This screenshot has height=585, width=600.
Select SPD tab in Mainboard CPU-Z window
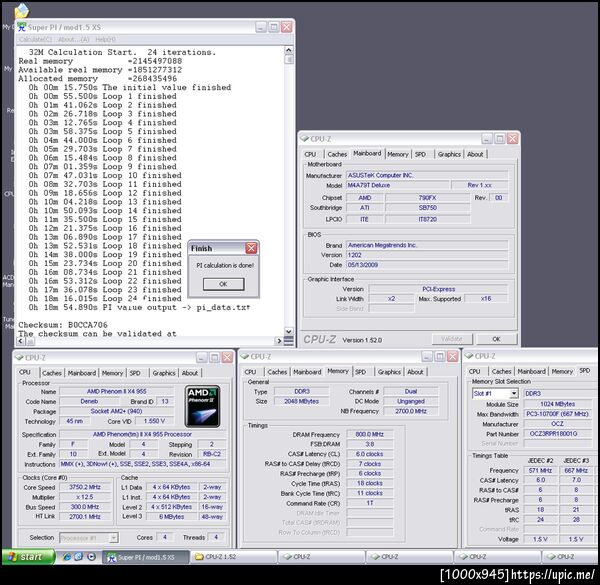[x=420, y=154]
